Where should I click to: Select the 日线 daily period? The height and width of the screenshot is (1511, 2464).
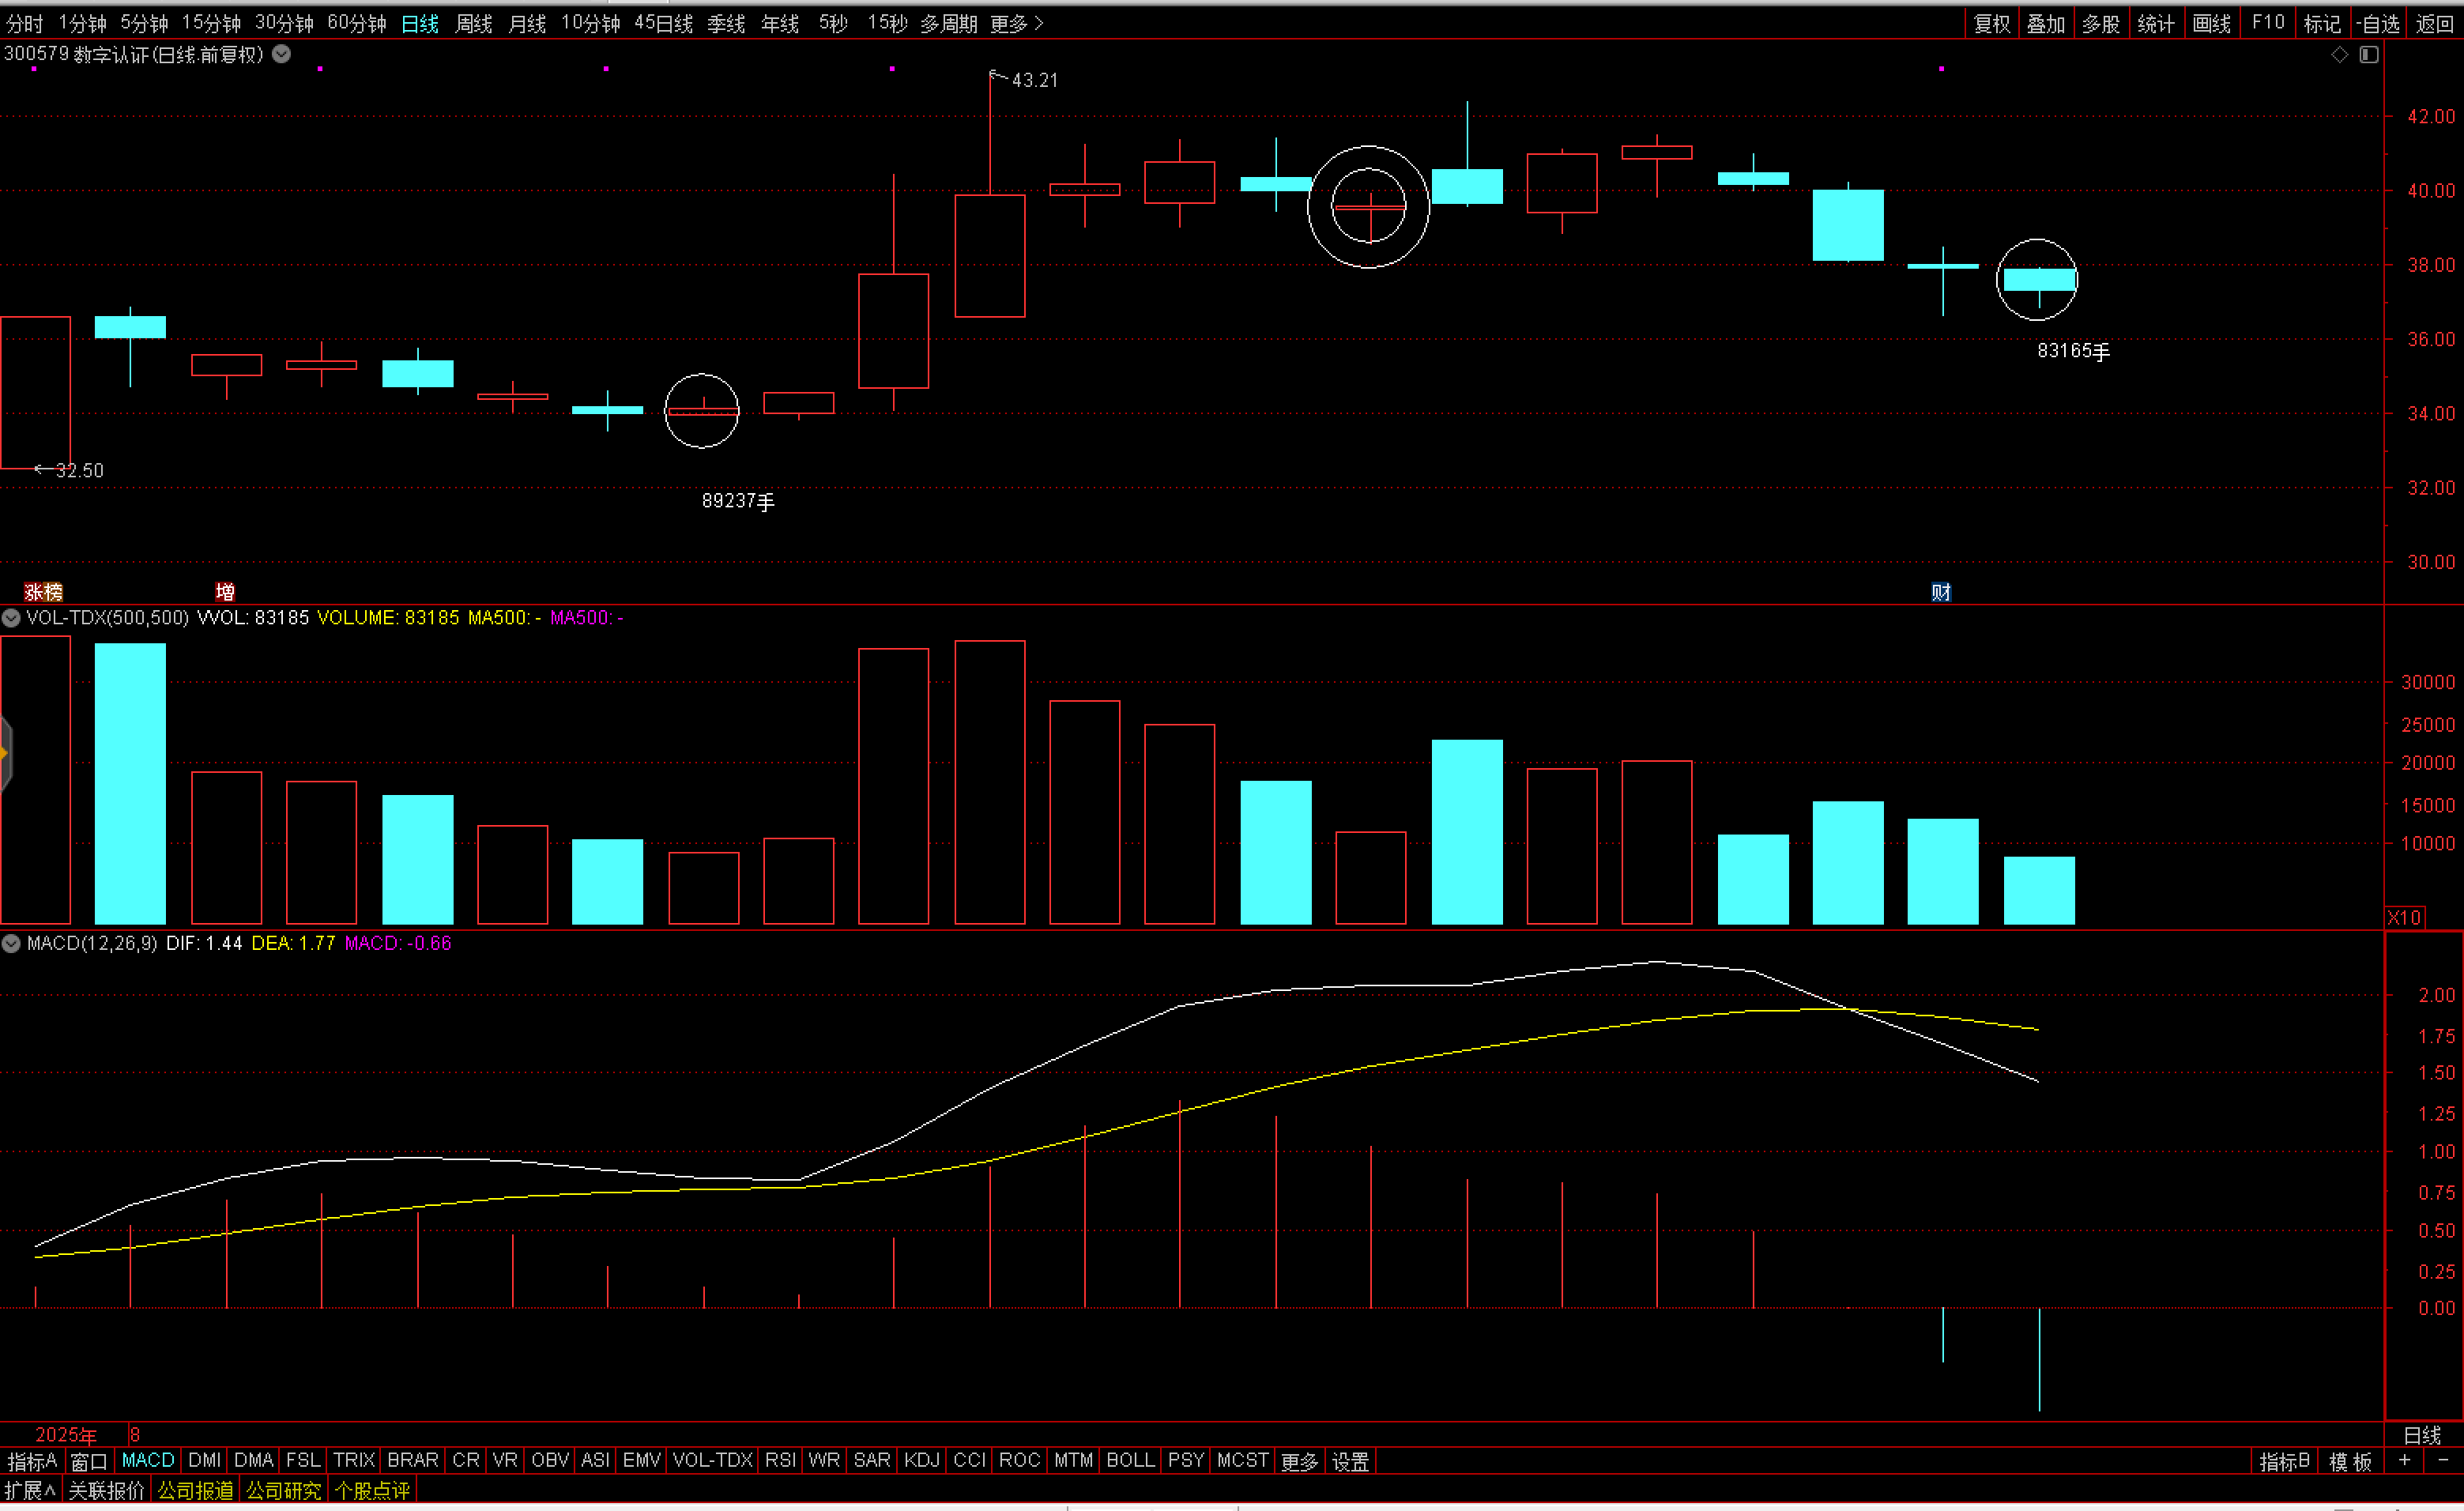pos(420,23)
